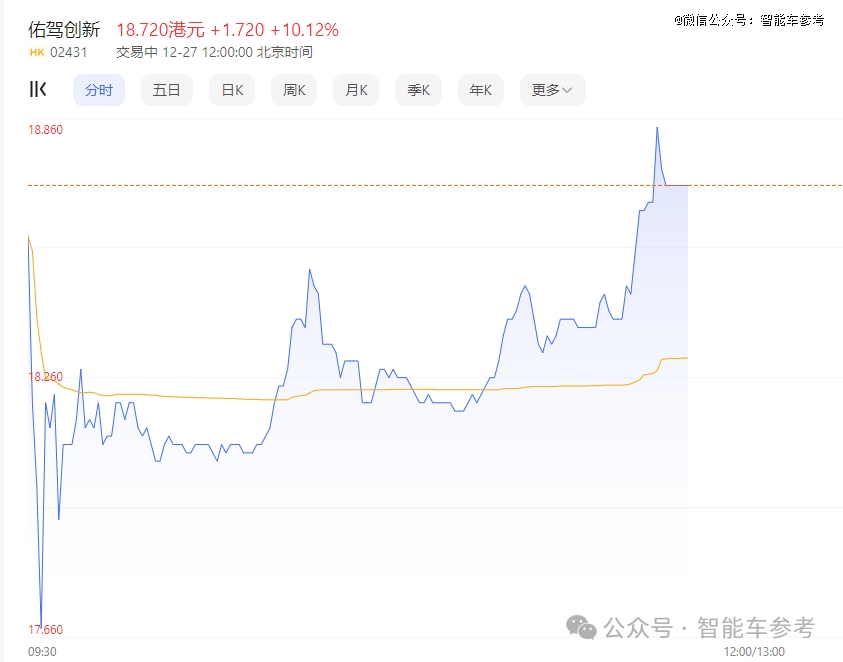Click the lowest dip on the price line
This screenshot has width=843, height=662.
[x=41, y=626]
